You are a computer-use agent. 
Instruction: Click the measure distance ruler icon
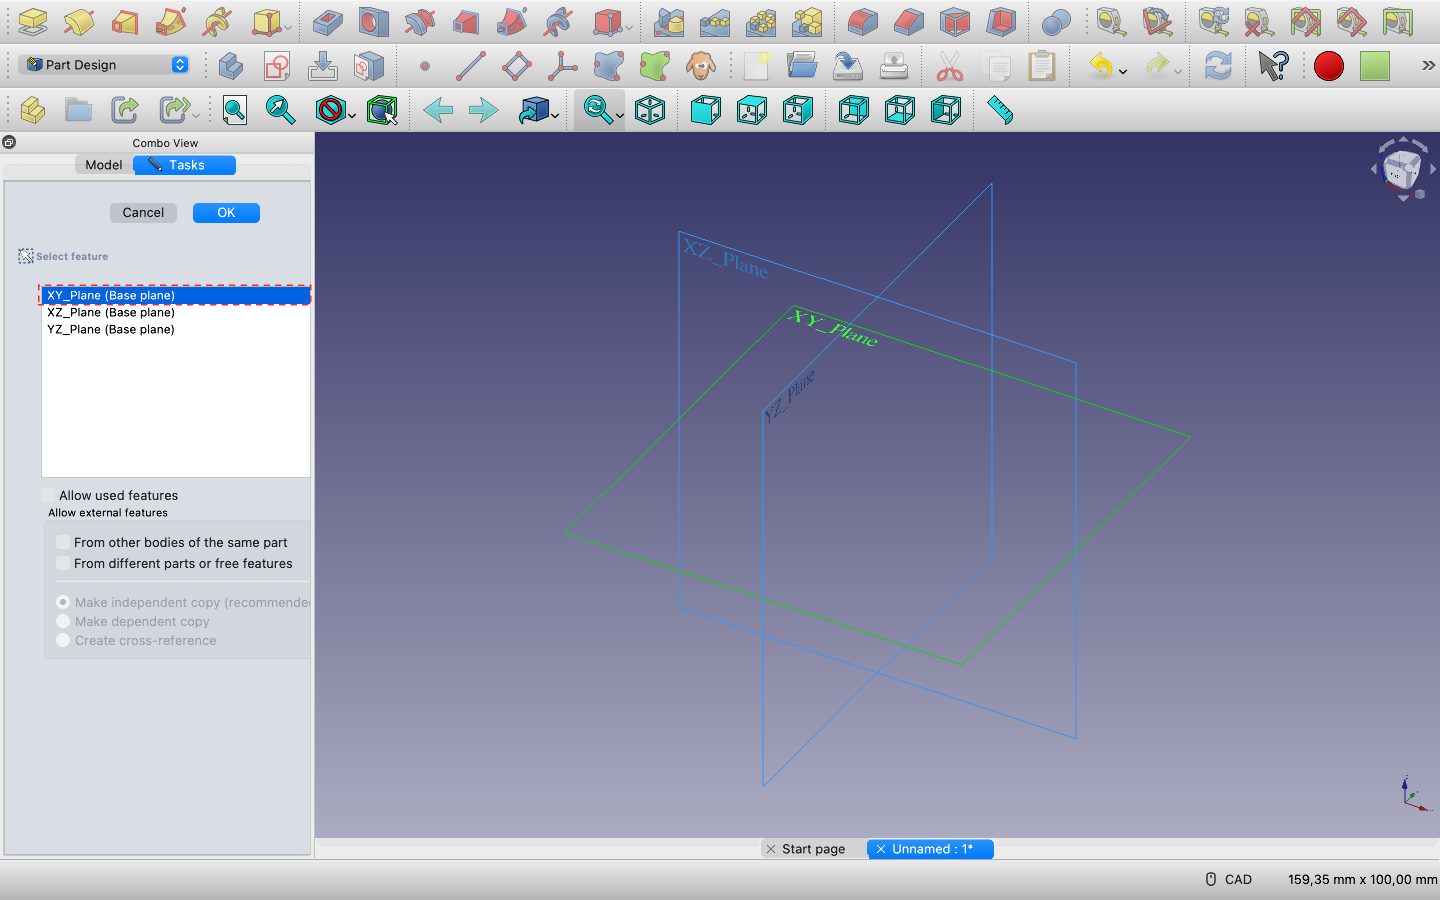pos(999,110)
